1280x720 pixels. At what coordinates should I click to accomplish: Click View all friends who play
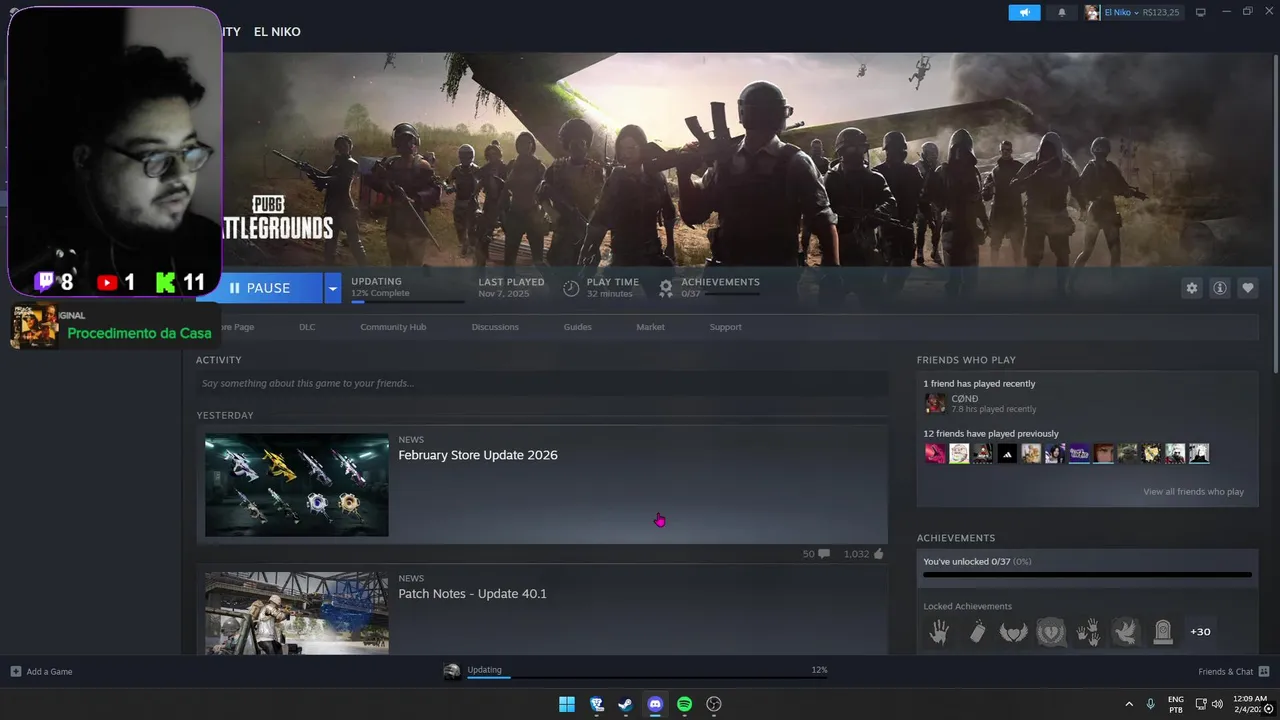coord(1193,492)
